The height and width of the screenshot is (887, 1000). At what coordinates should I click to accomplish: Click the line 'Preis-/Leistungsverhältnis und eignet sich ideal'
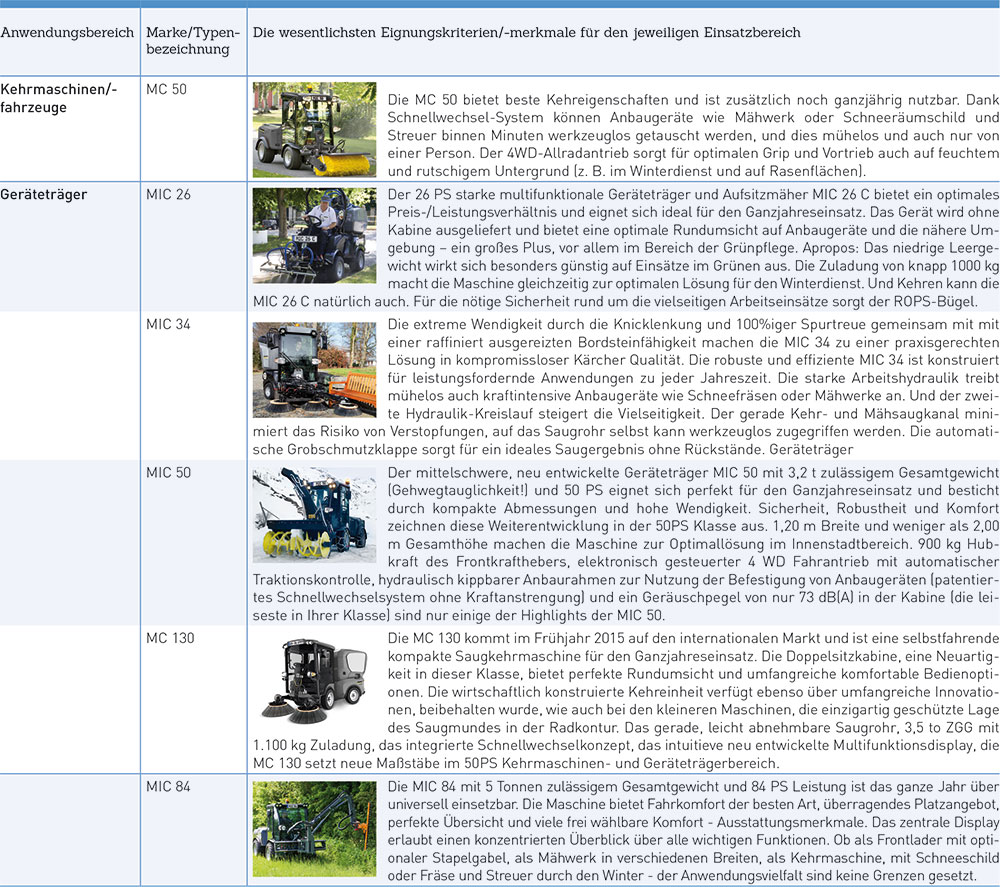tap(694, 212)
